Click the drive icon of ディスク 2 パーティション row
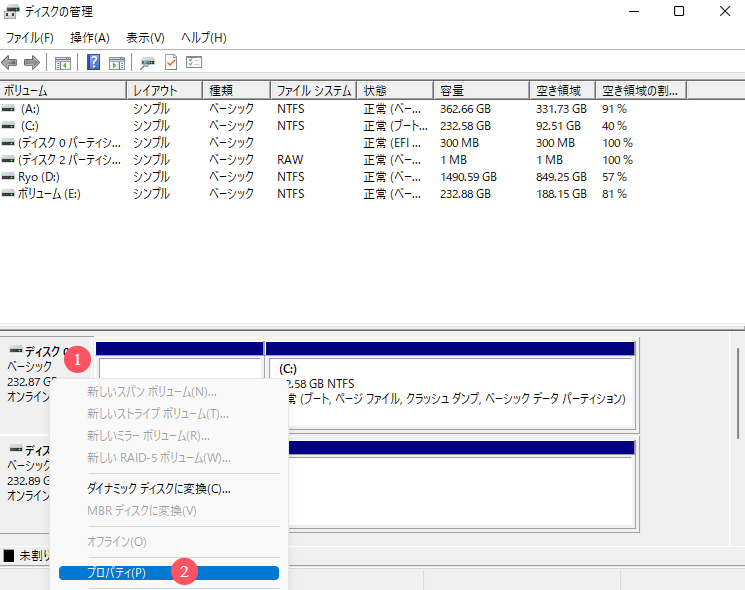745x590 pixels. [8, 160]
